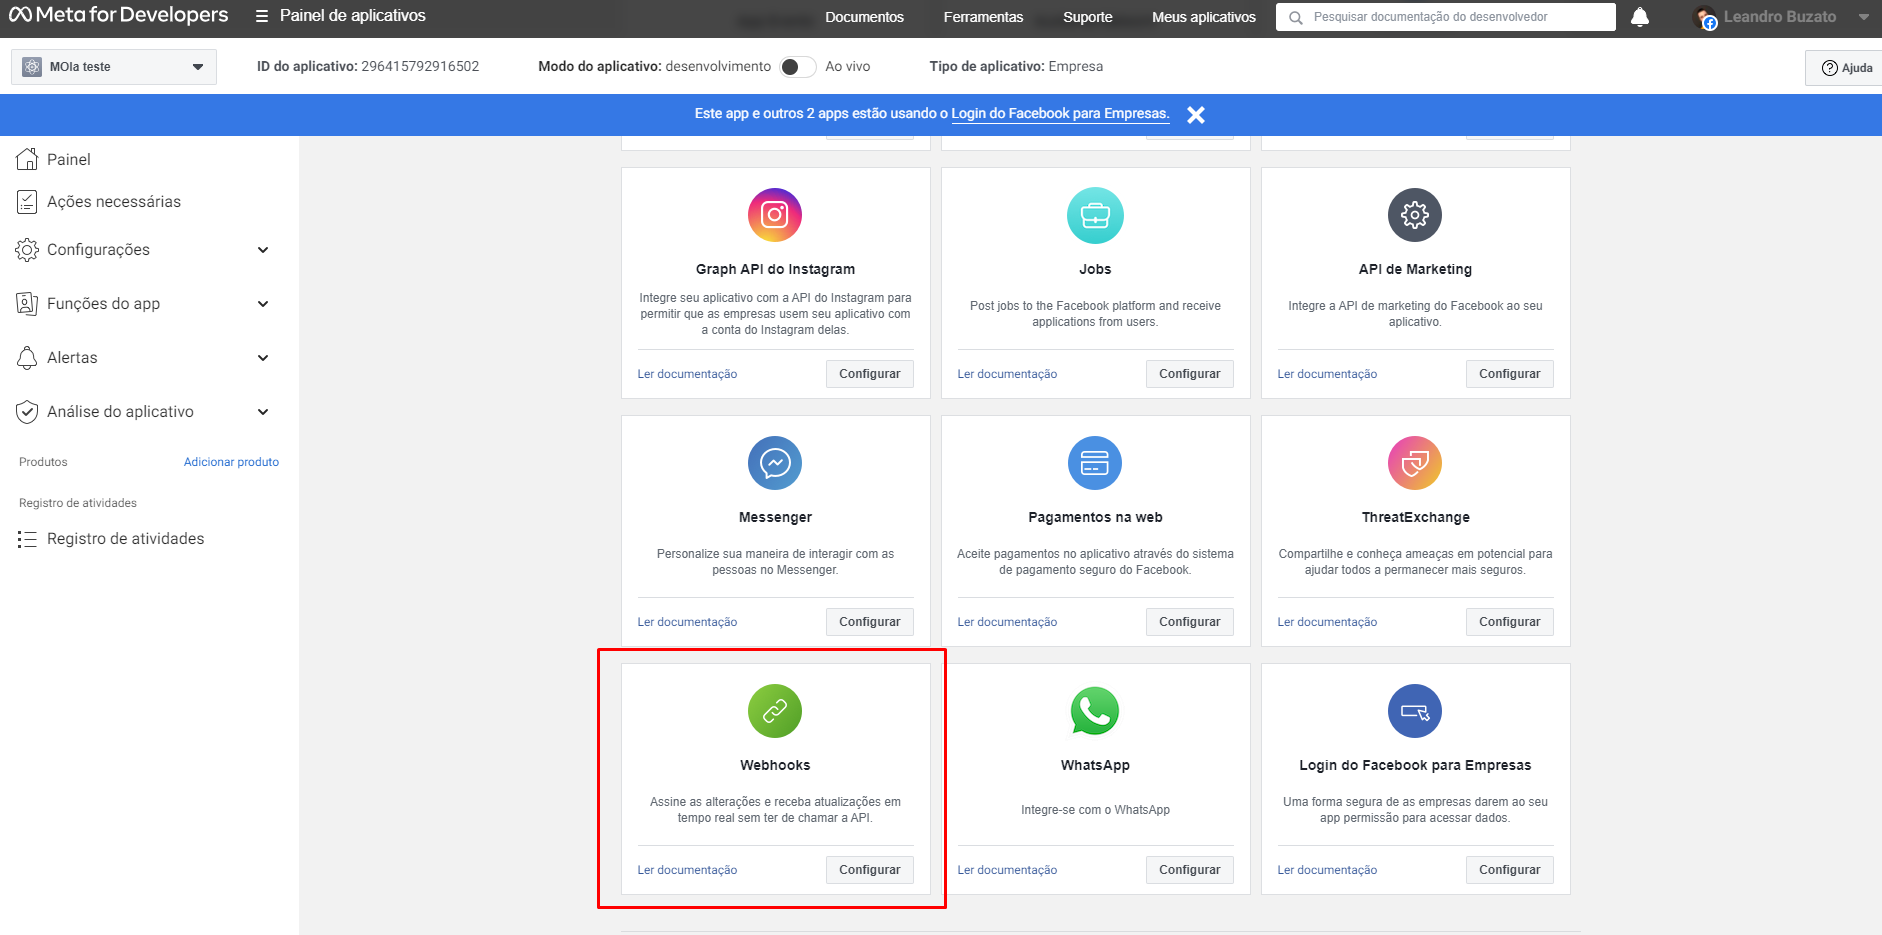Click Configurar on the Jobs card
Screen dimensions: 1882x935
point(1190,374)
